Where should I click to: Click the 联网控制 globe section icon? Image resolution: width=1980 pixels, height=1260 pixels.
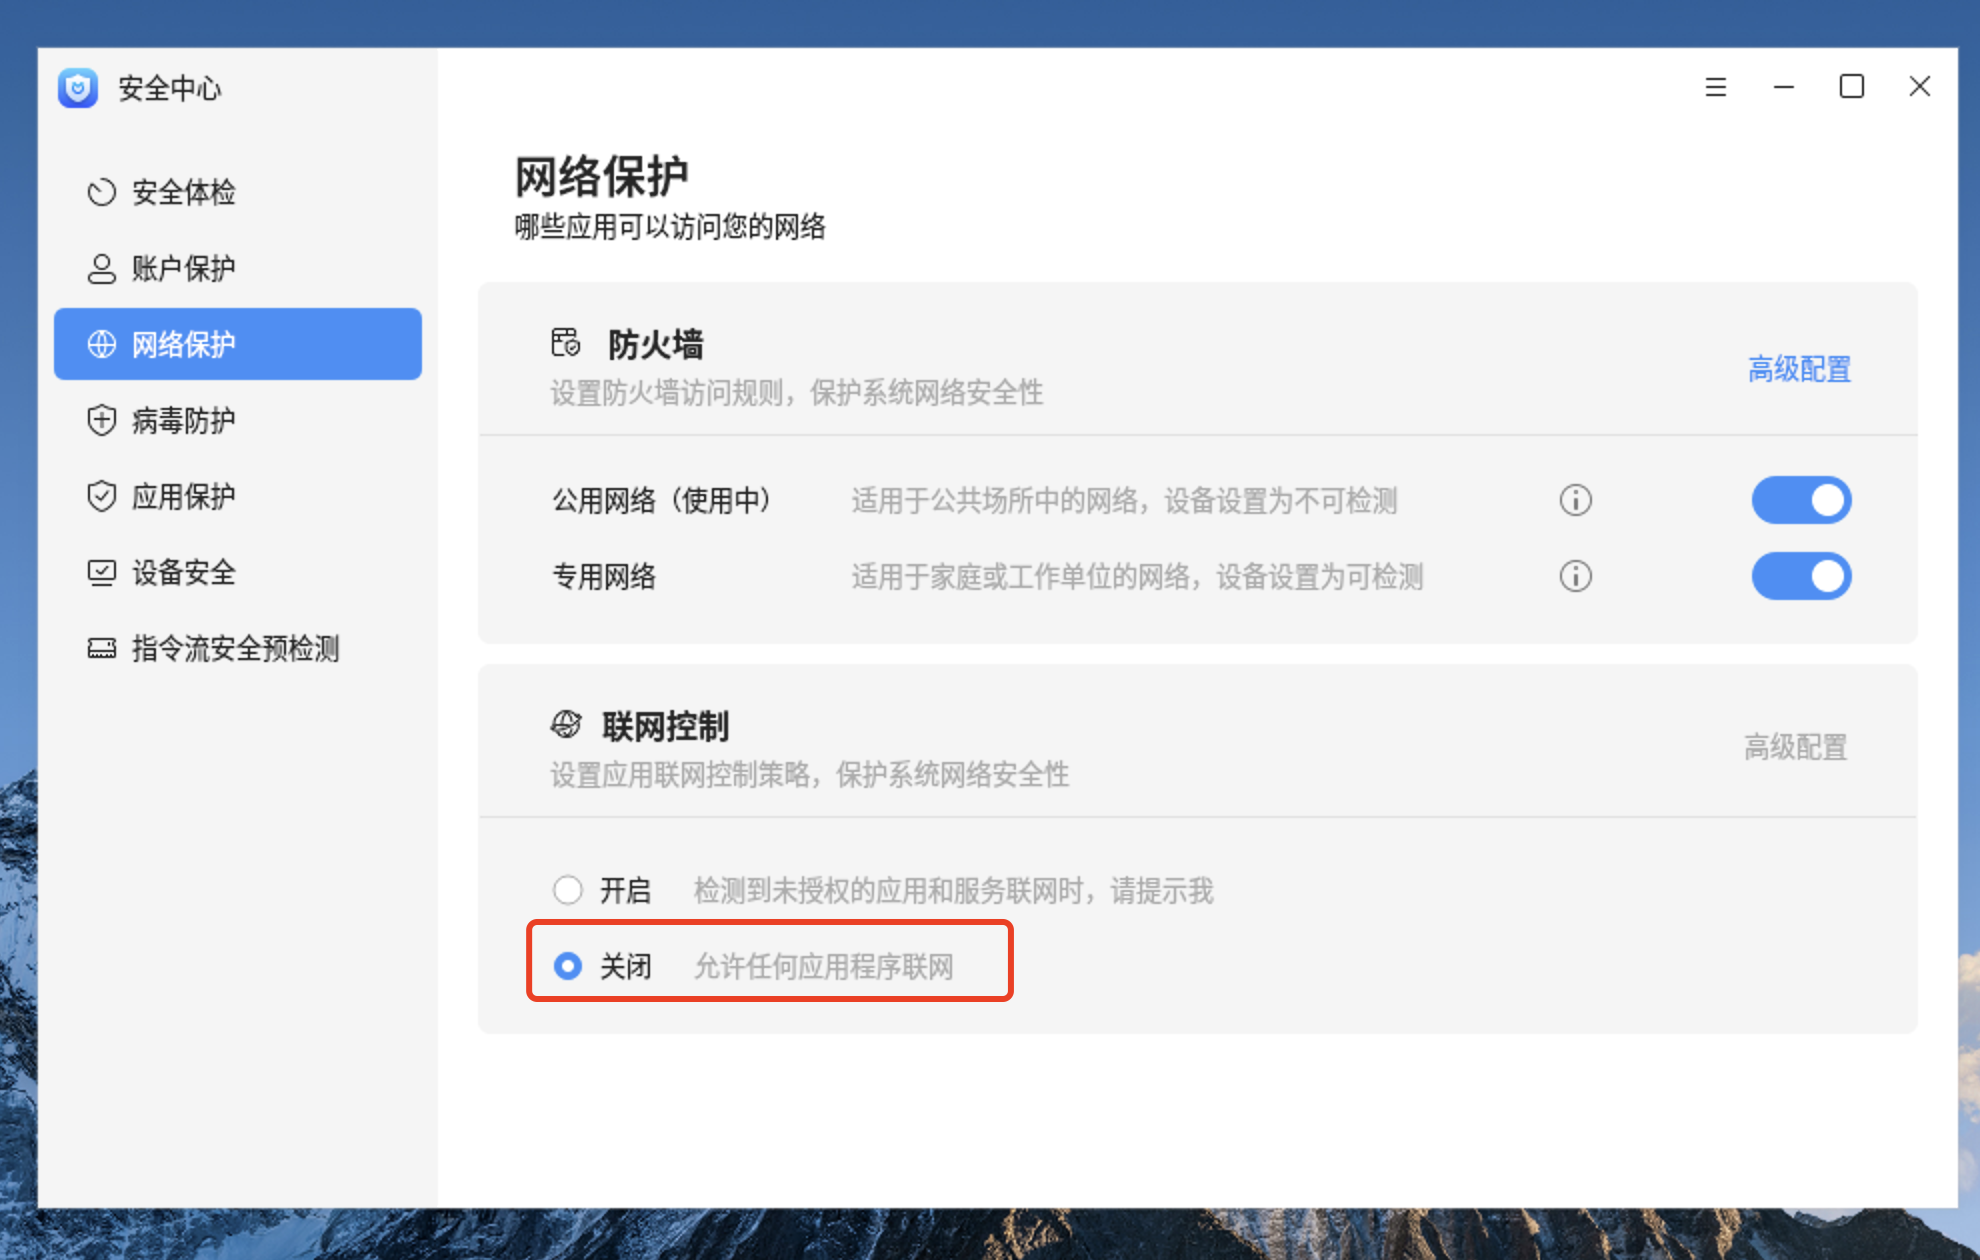point(565,725)
